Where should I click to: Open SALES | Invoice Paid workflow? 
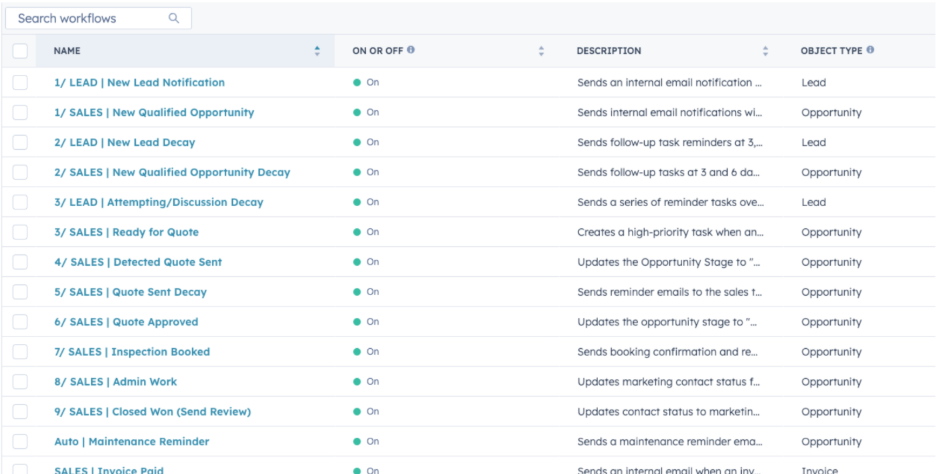pos(109,470)
